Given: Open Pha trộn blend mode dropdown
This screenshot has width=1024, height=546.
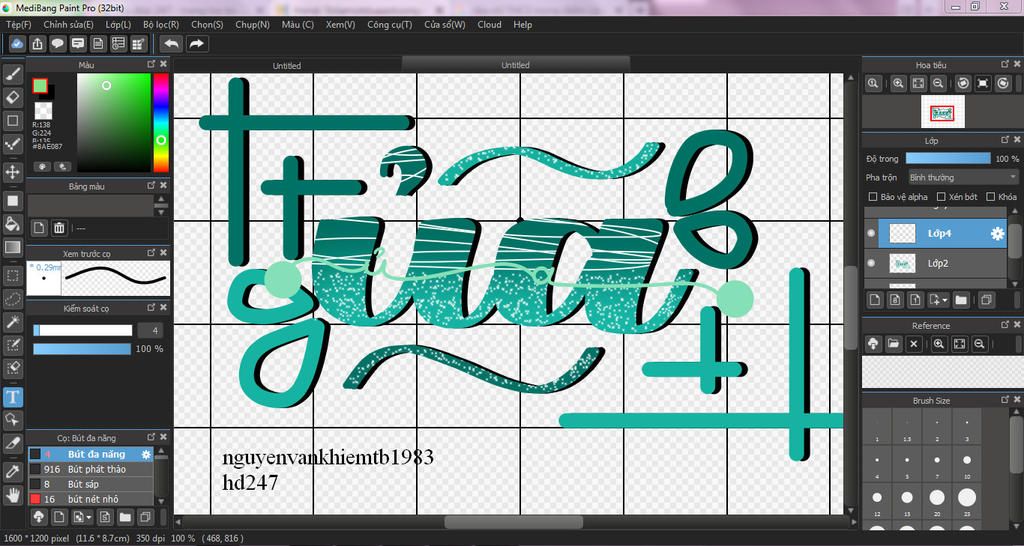Looking at the screenshot, I should coord(963,178).
